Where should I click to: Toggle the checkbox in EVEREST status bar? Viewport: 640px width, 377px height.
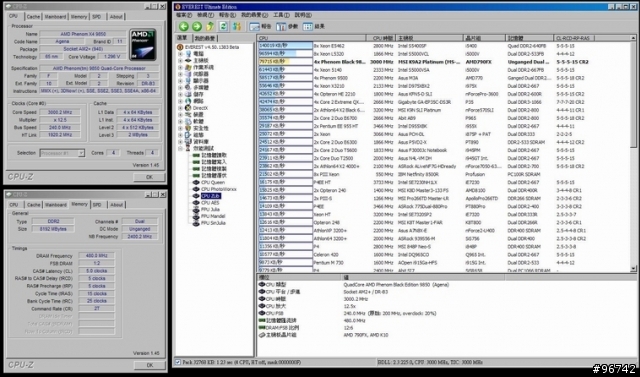(x=178, y=362)
